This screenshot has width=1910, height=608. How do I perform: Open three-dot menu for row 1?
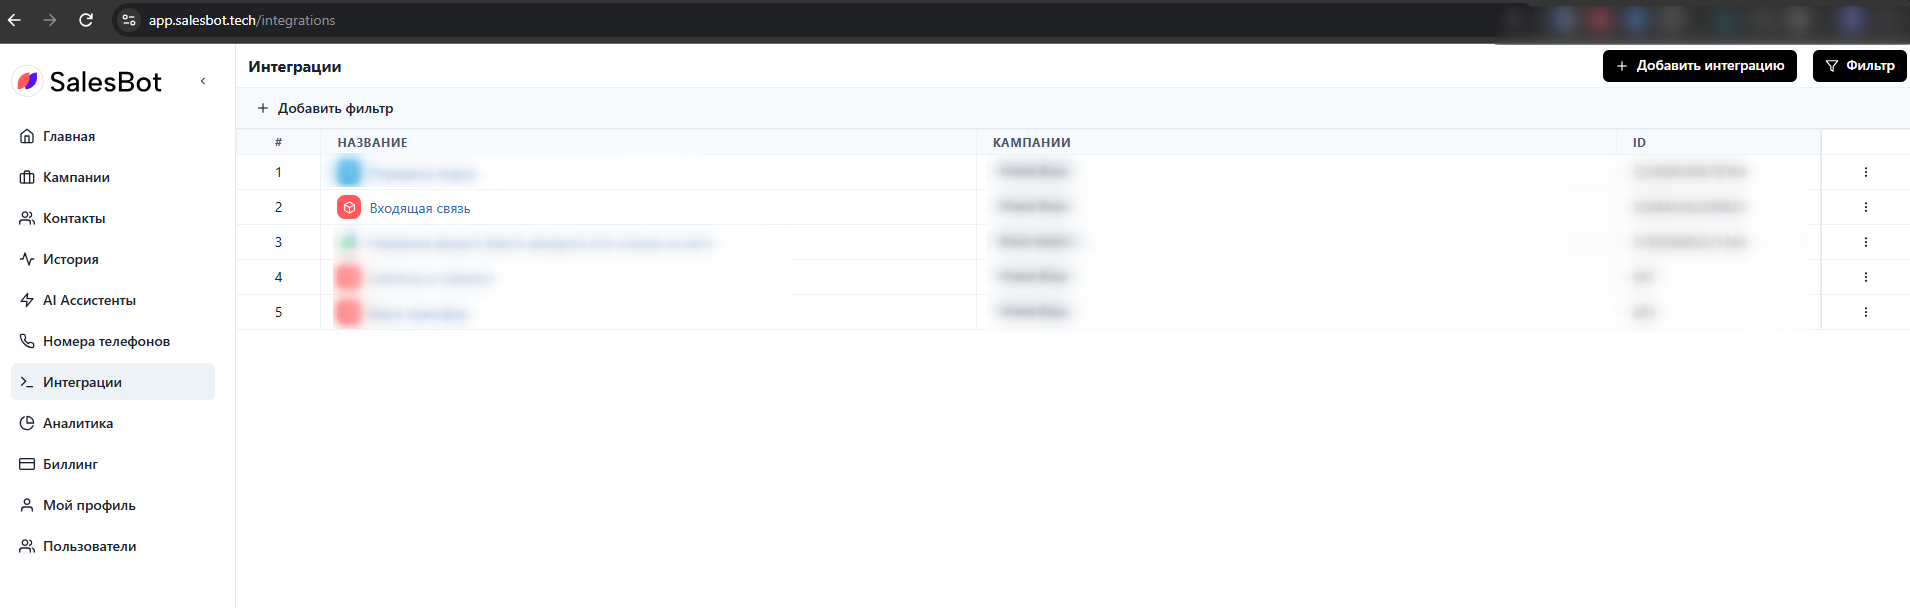pyautogui.click(x=1866, y=172)
